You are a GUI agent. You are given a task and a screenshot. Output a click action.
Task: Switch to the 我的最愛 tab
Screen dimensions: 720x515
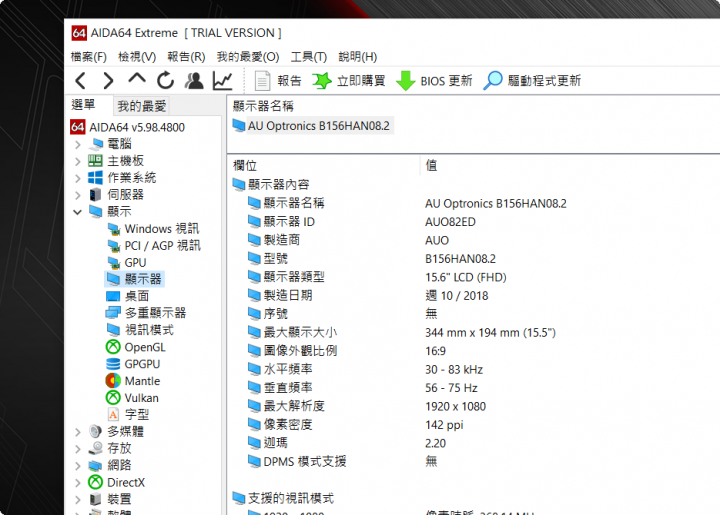141,106
